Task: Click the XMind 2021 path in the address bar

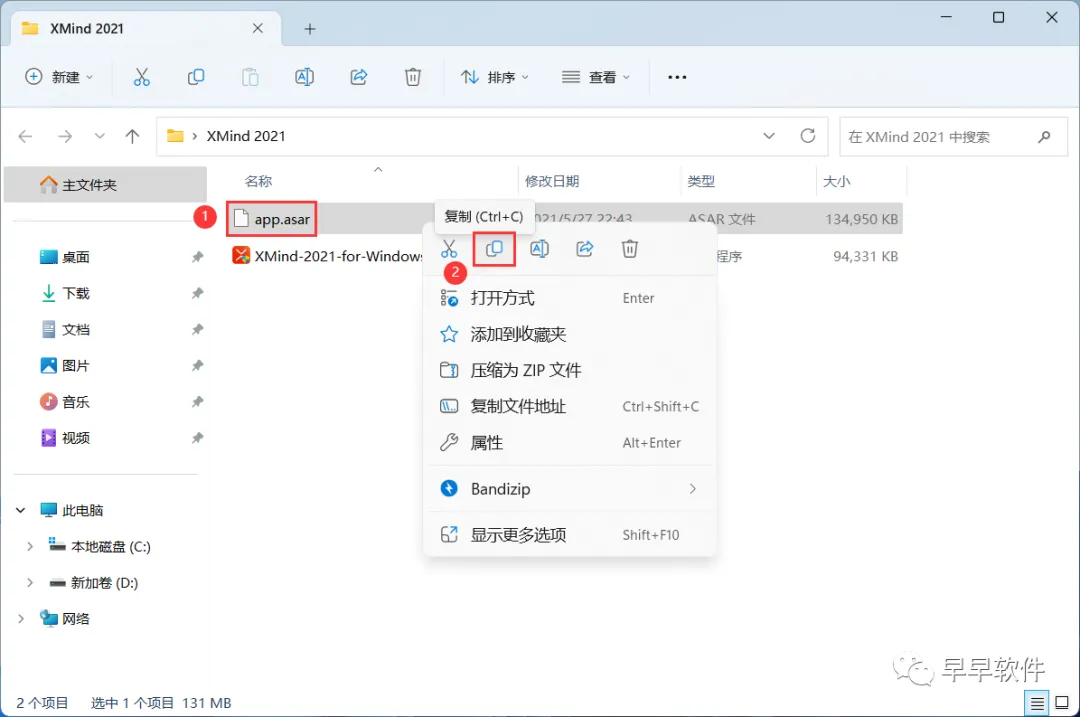Action: pos(246,136)
